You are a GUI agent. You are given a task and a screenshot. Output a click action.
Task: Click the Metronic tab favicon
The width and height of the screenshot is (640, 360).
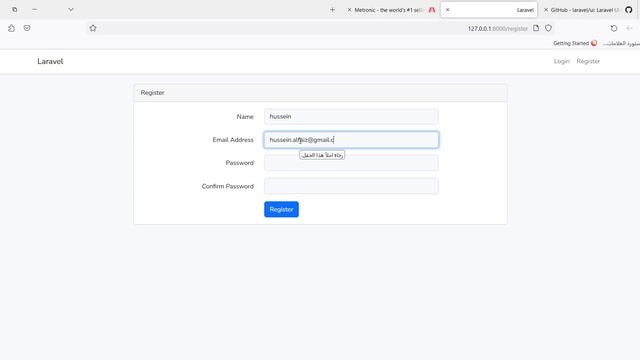432,10
